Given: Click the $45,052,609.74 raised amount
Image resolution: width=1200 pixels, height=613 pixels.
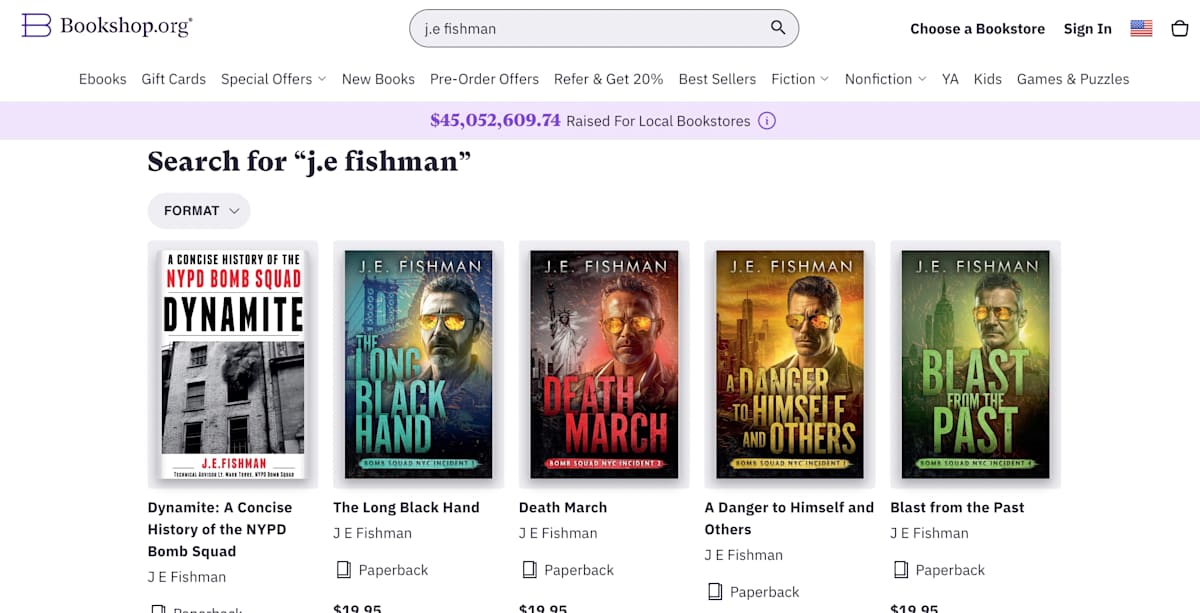Looking at the screenshot, I should click(495, 120).
